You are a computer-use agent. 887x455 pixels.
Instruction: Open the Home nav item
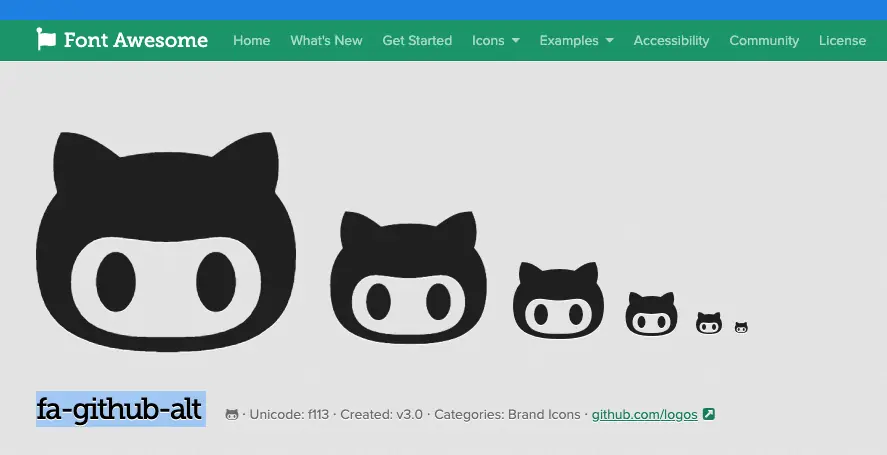(251, 40)
